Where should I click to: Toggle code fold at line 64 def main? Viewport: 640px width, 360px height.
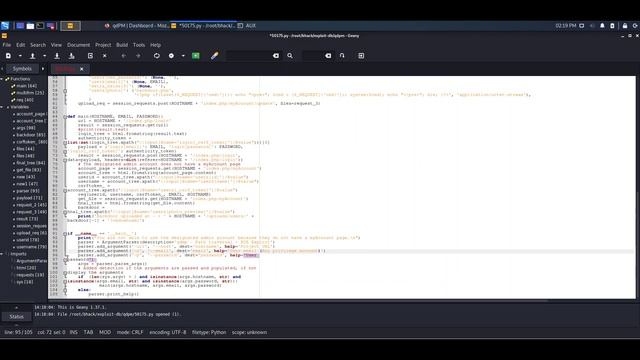[65, 117]
